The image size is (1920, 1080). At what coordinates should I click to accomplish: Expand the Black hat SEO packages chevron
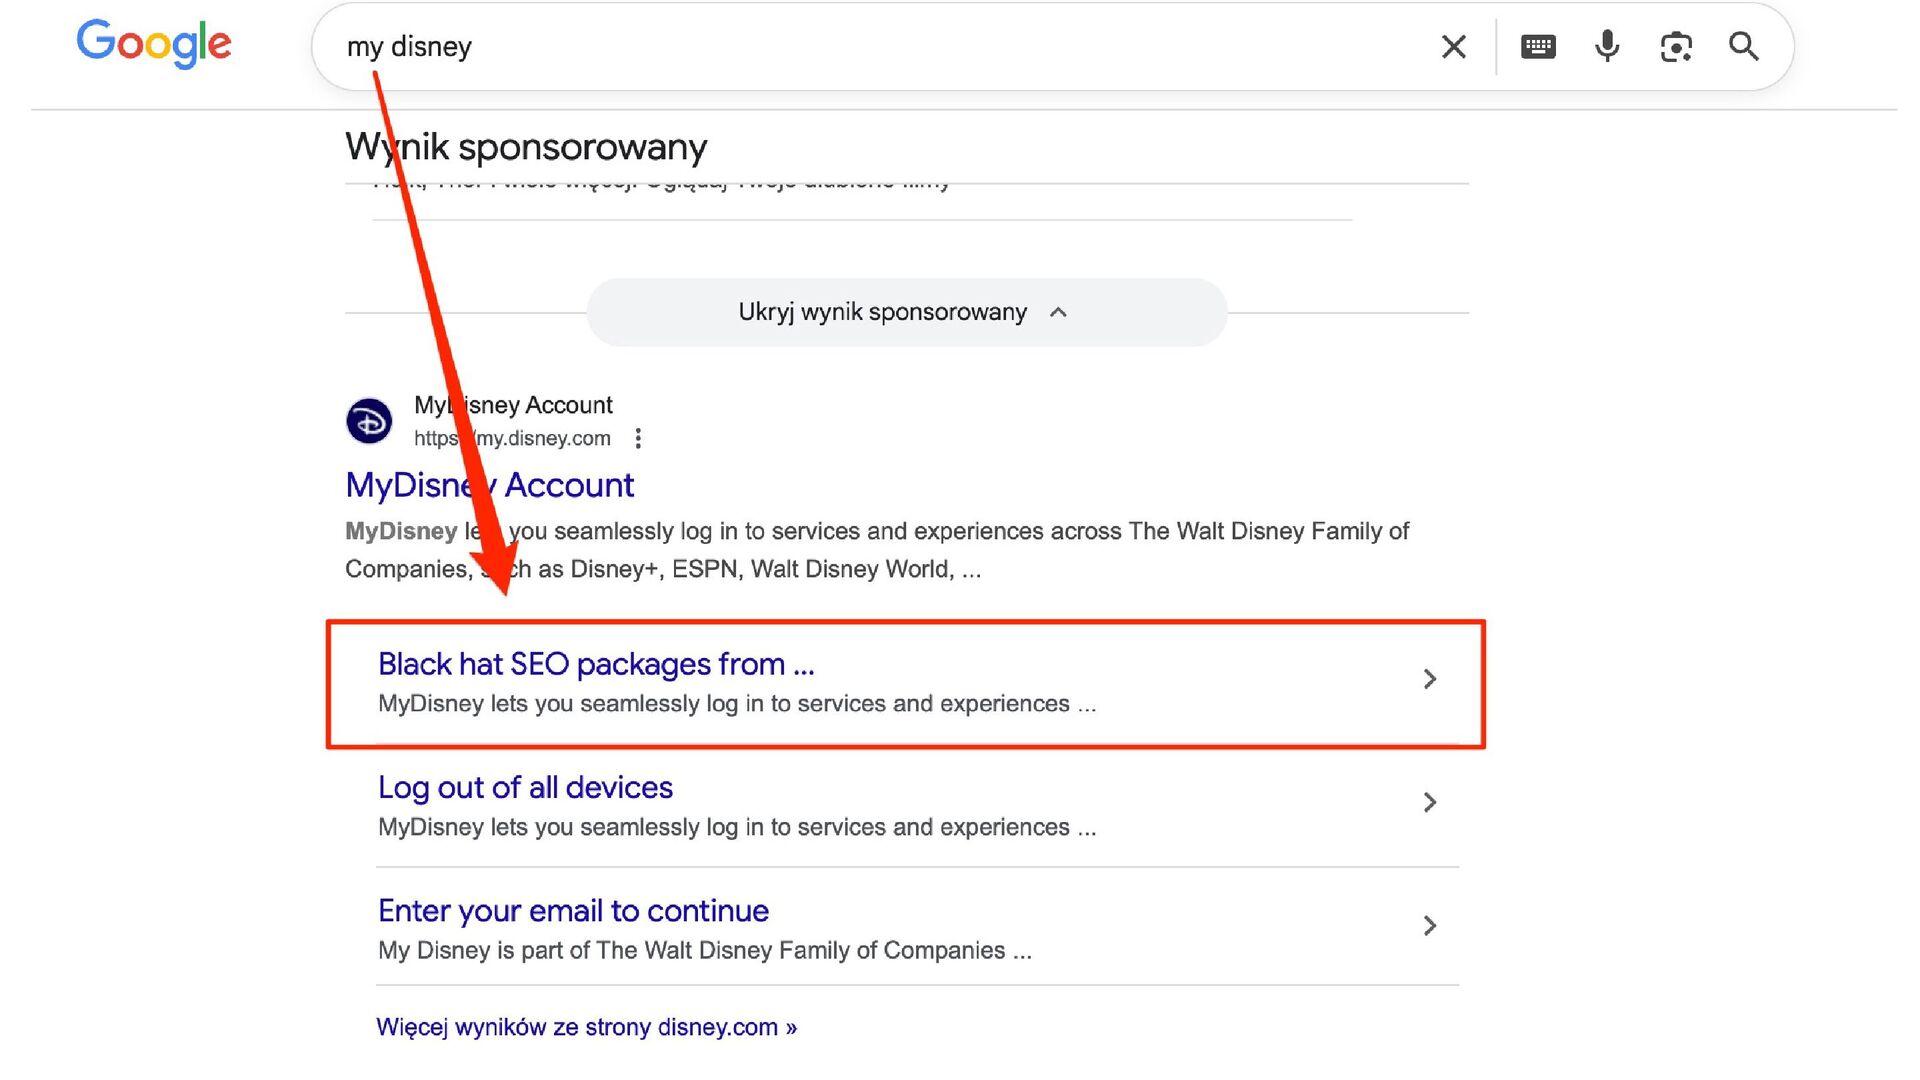pyautogui.click(x=1429, y=679)
